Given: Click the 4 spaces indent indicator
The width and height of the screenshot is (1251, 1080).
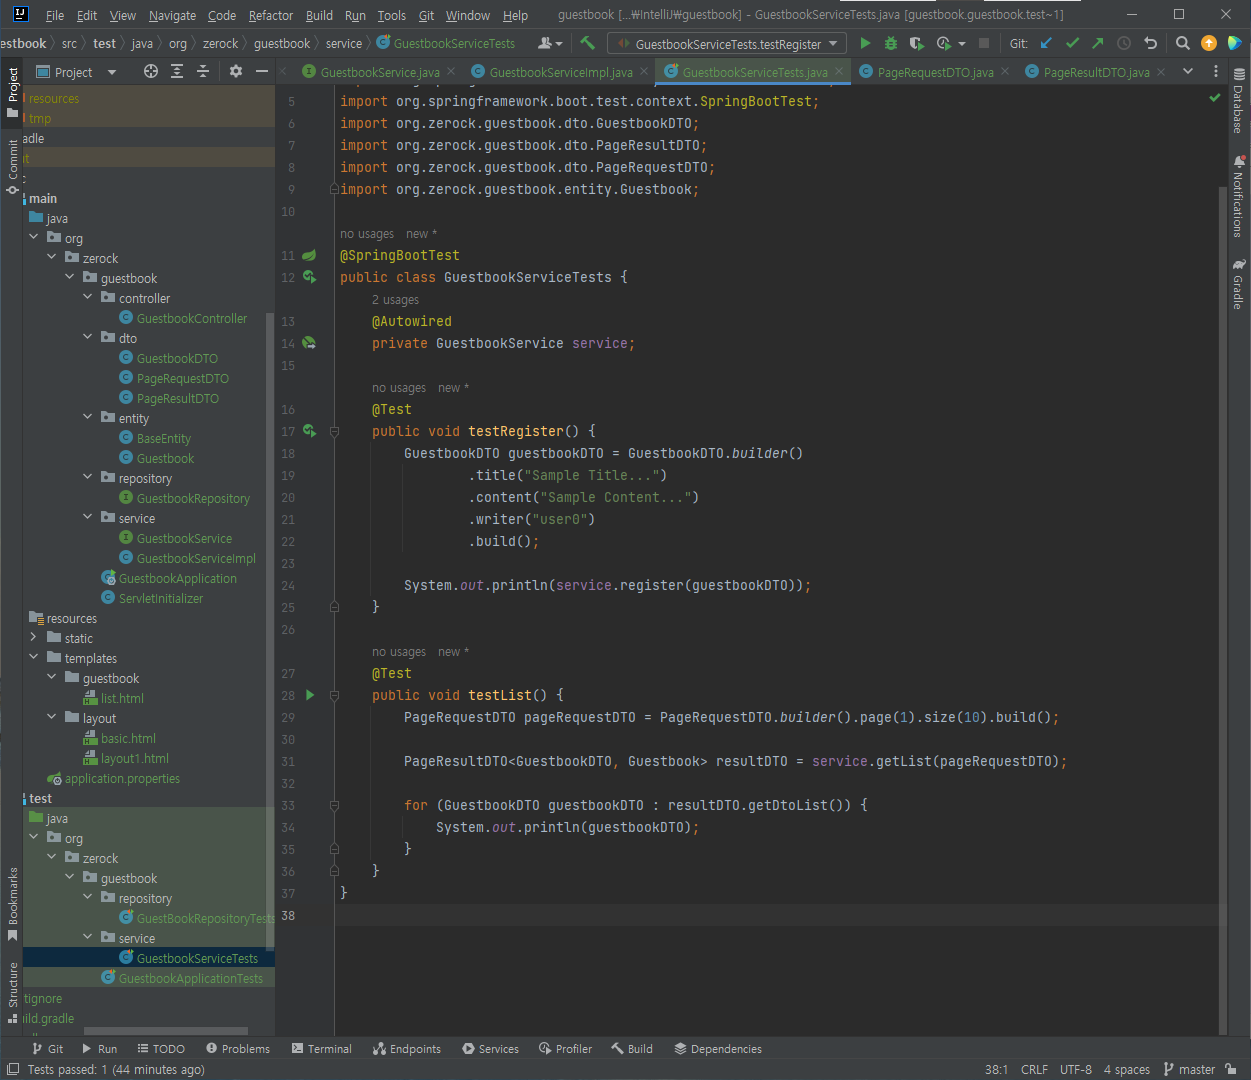Looking at the screenshot, I should click(1127, 1069).
